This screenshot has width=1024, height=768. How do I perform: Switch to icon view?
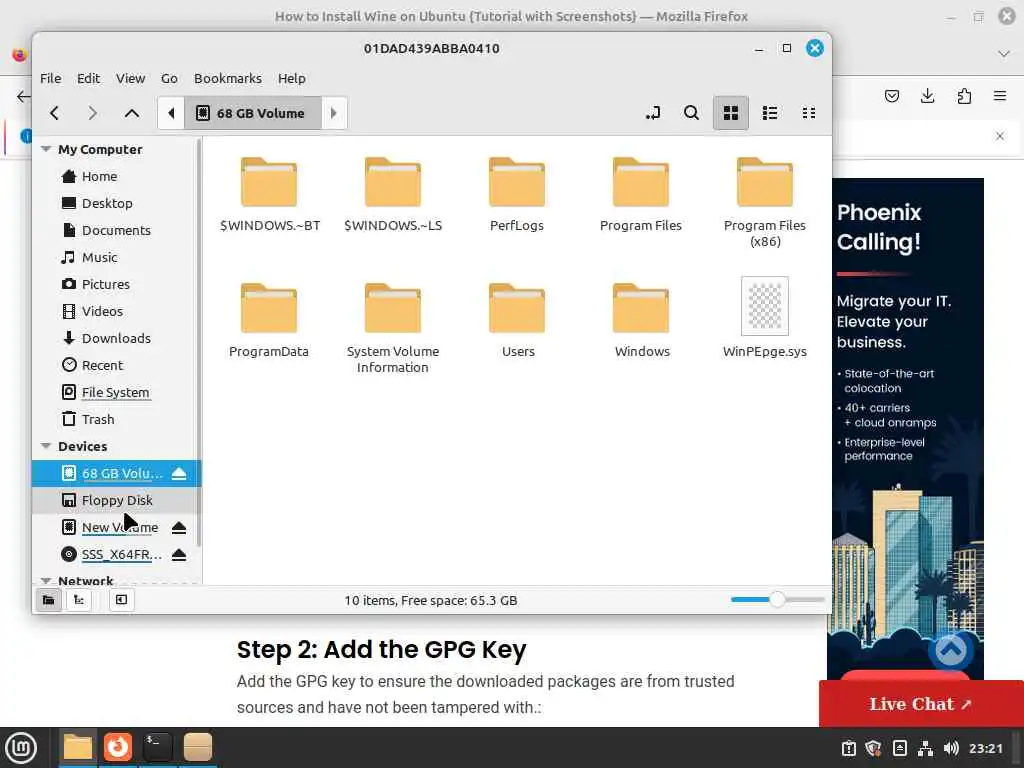[731, 113]
